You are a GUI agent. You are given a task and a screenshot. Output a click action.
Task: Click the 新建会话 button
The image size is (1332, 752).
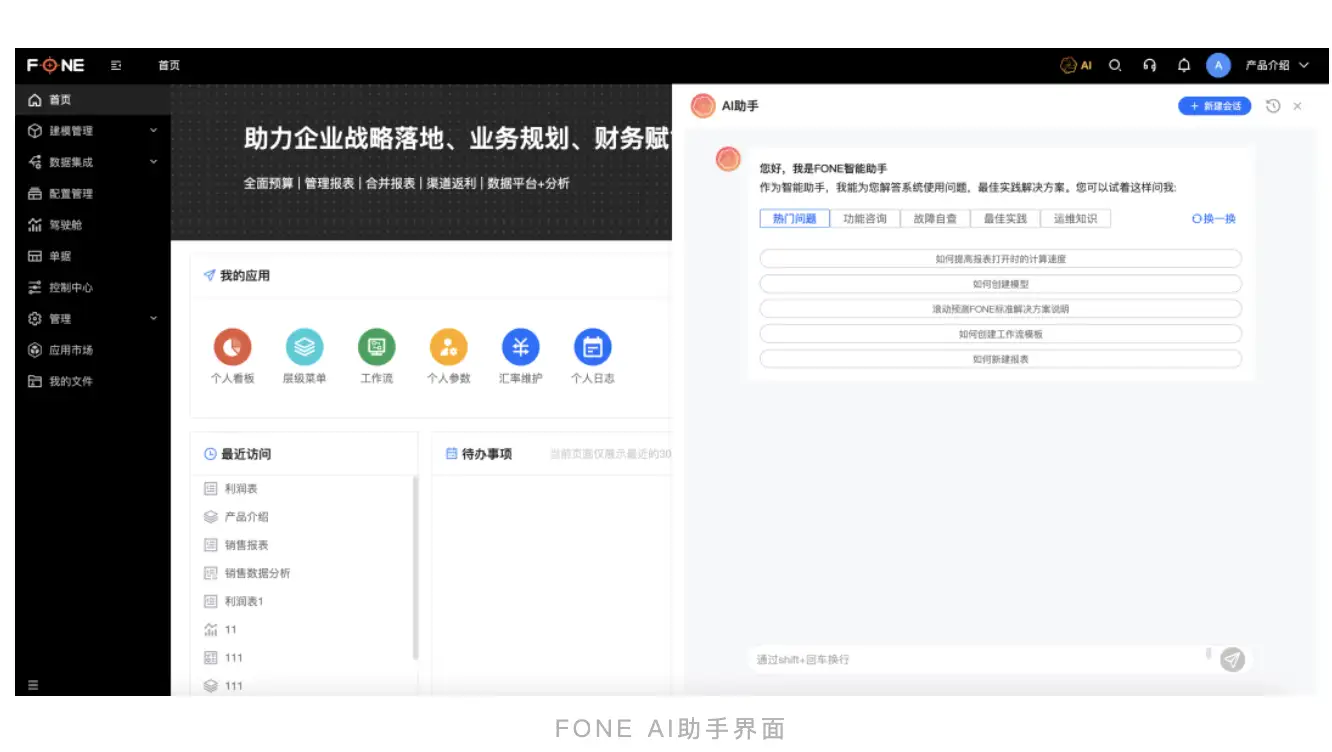pos(1215,106)
